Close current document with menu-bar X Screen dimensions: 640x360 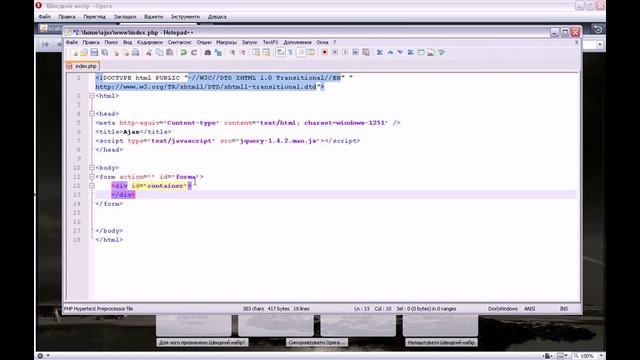(576, 42)
